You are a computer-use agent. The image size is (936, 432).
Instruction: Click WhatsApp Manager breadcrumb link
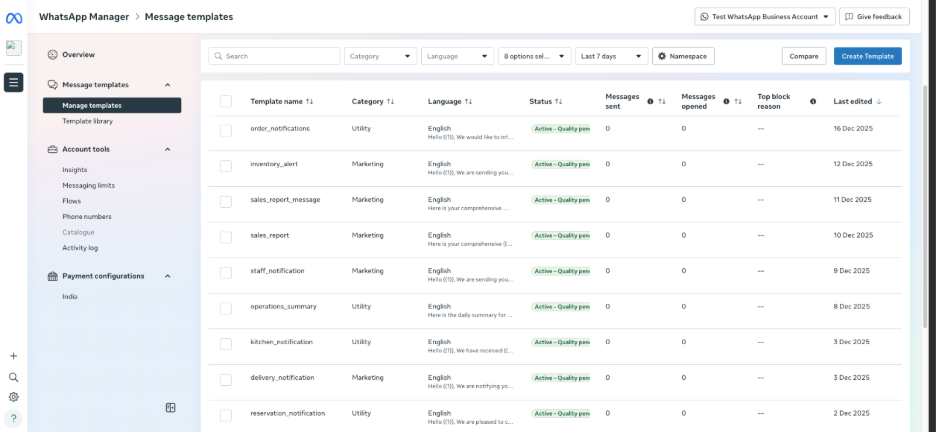click(x=84, y=17)
